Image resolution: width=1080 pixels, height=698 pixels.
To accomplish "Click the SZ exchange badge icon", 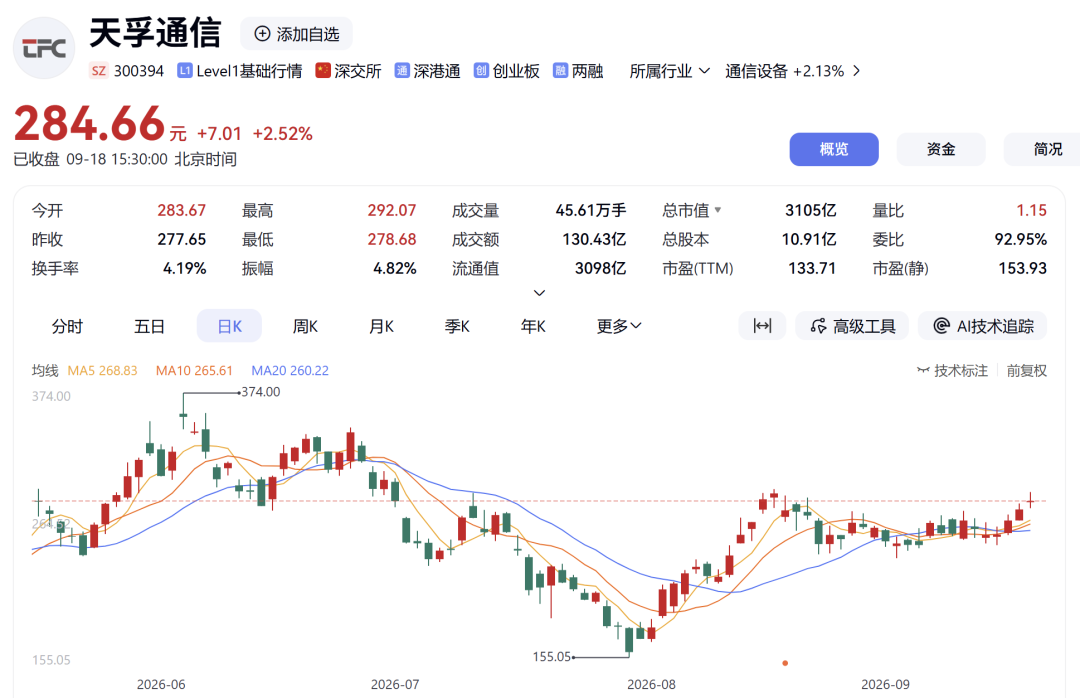I will click(98, 71).
